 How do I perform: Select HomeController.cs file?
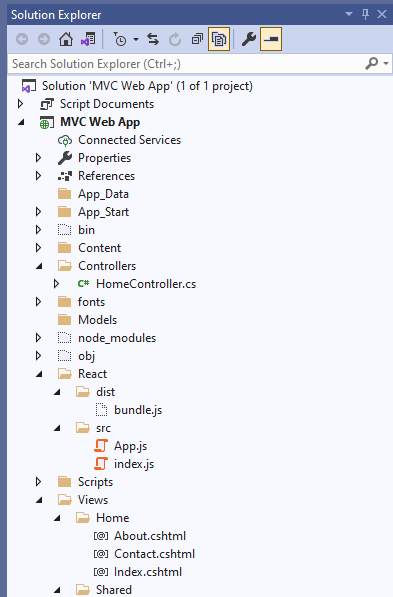click(146, 284)
